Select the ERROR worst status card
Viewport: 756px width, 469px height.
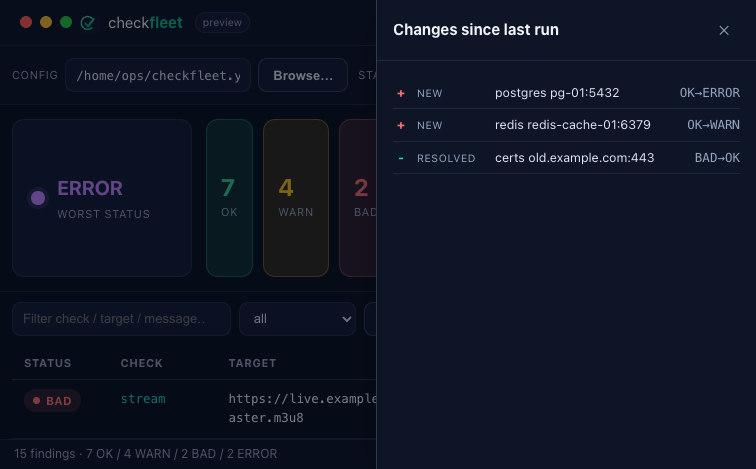(x=102, y=198)
